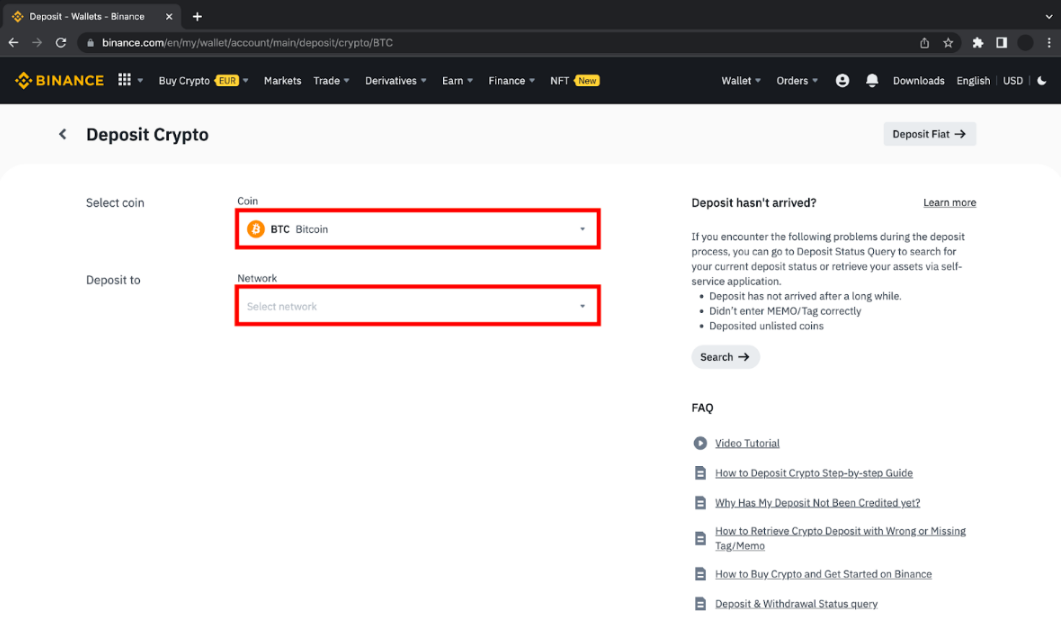The height and width of the screenshot is (617, 1061).
Task: Open the Select network dropdown
Action: 417,306
